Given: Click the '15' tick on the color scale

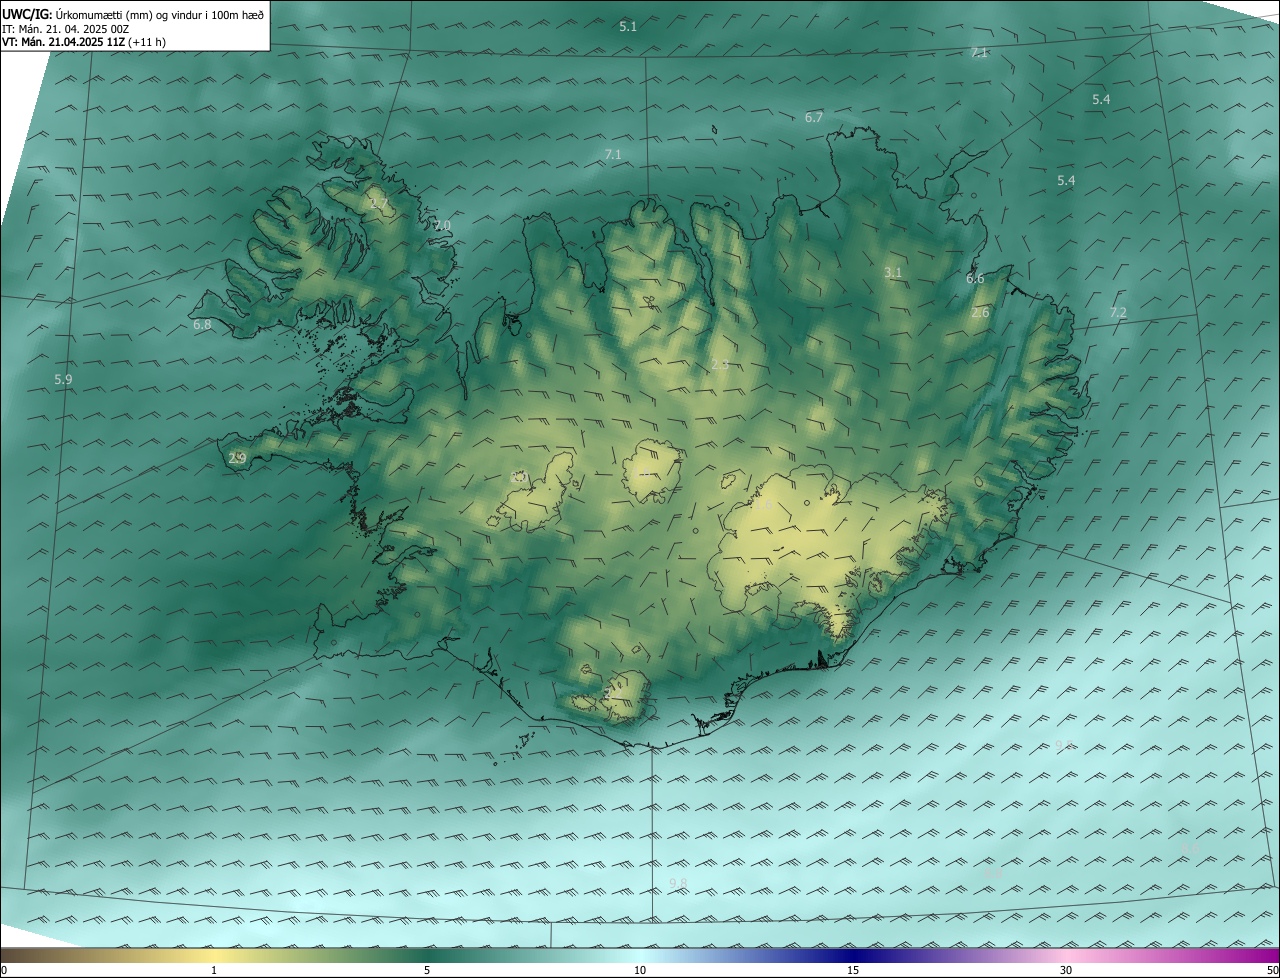Looking at the screenshot, I should pyautogui.click(x=853, y=971).
